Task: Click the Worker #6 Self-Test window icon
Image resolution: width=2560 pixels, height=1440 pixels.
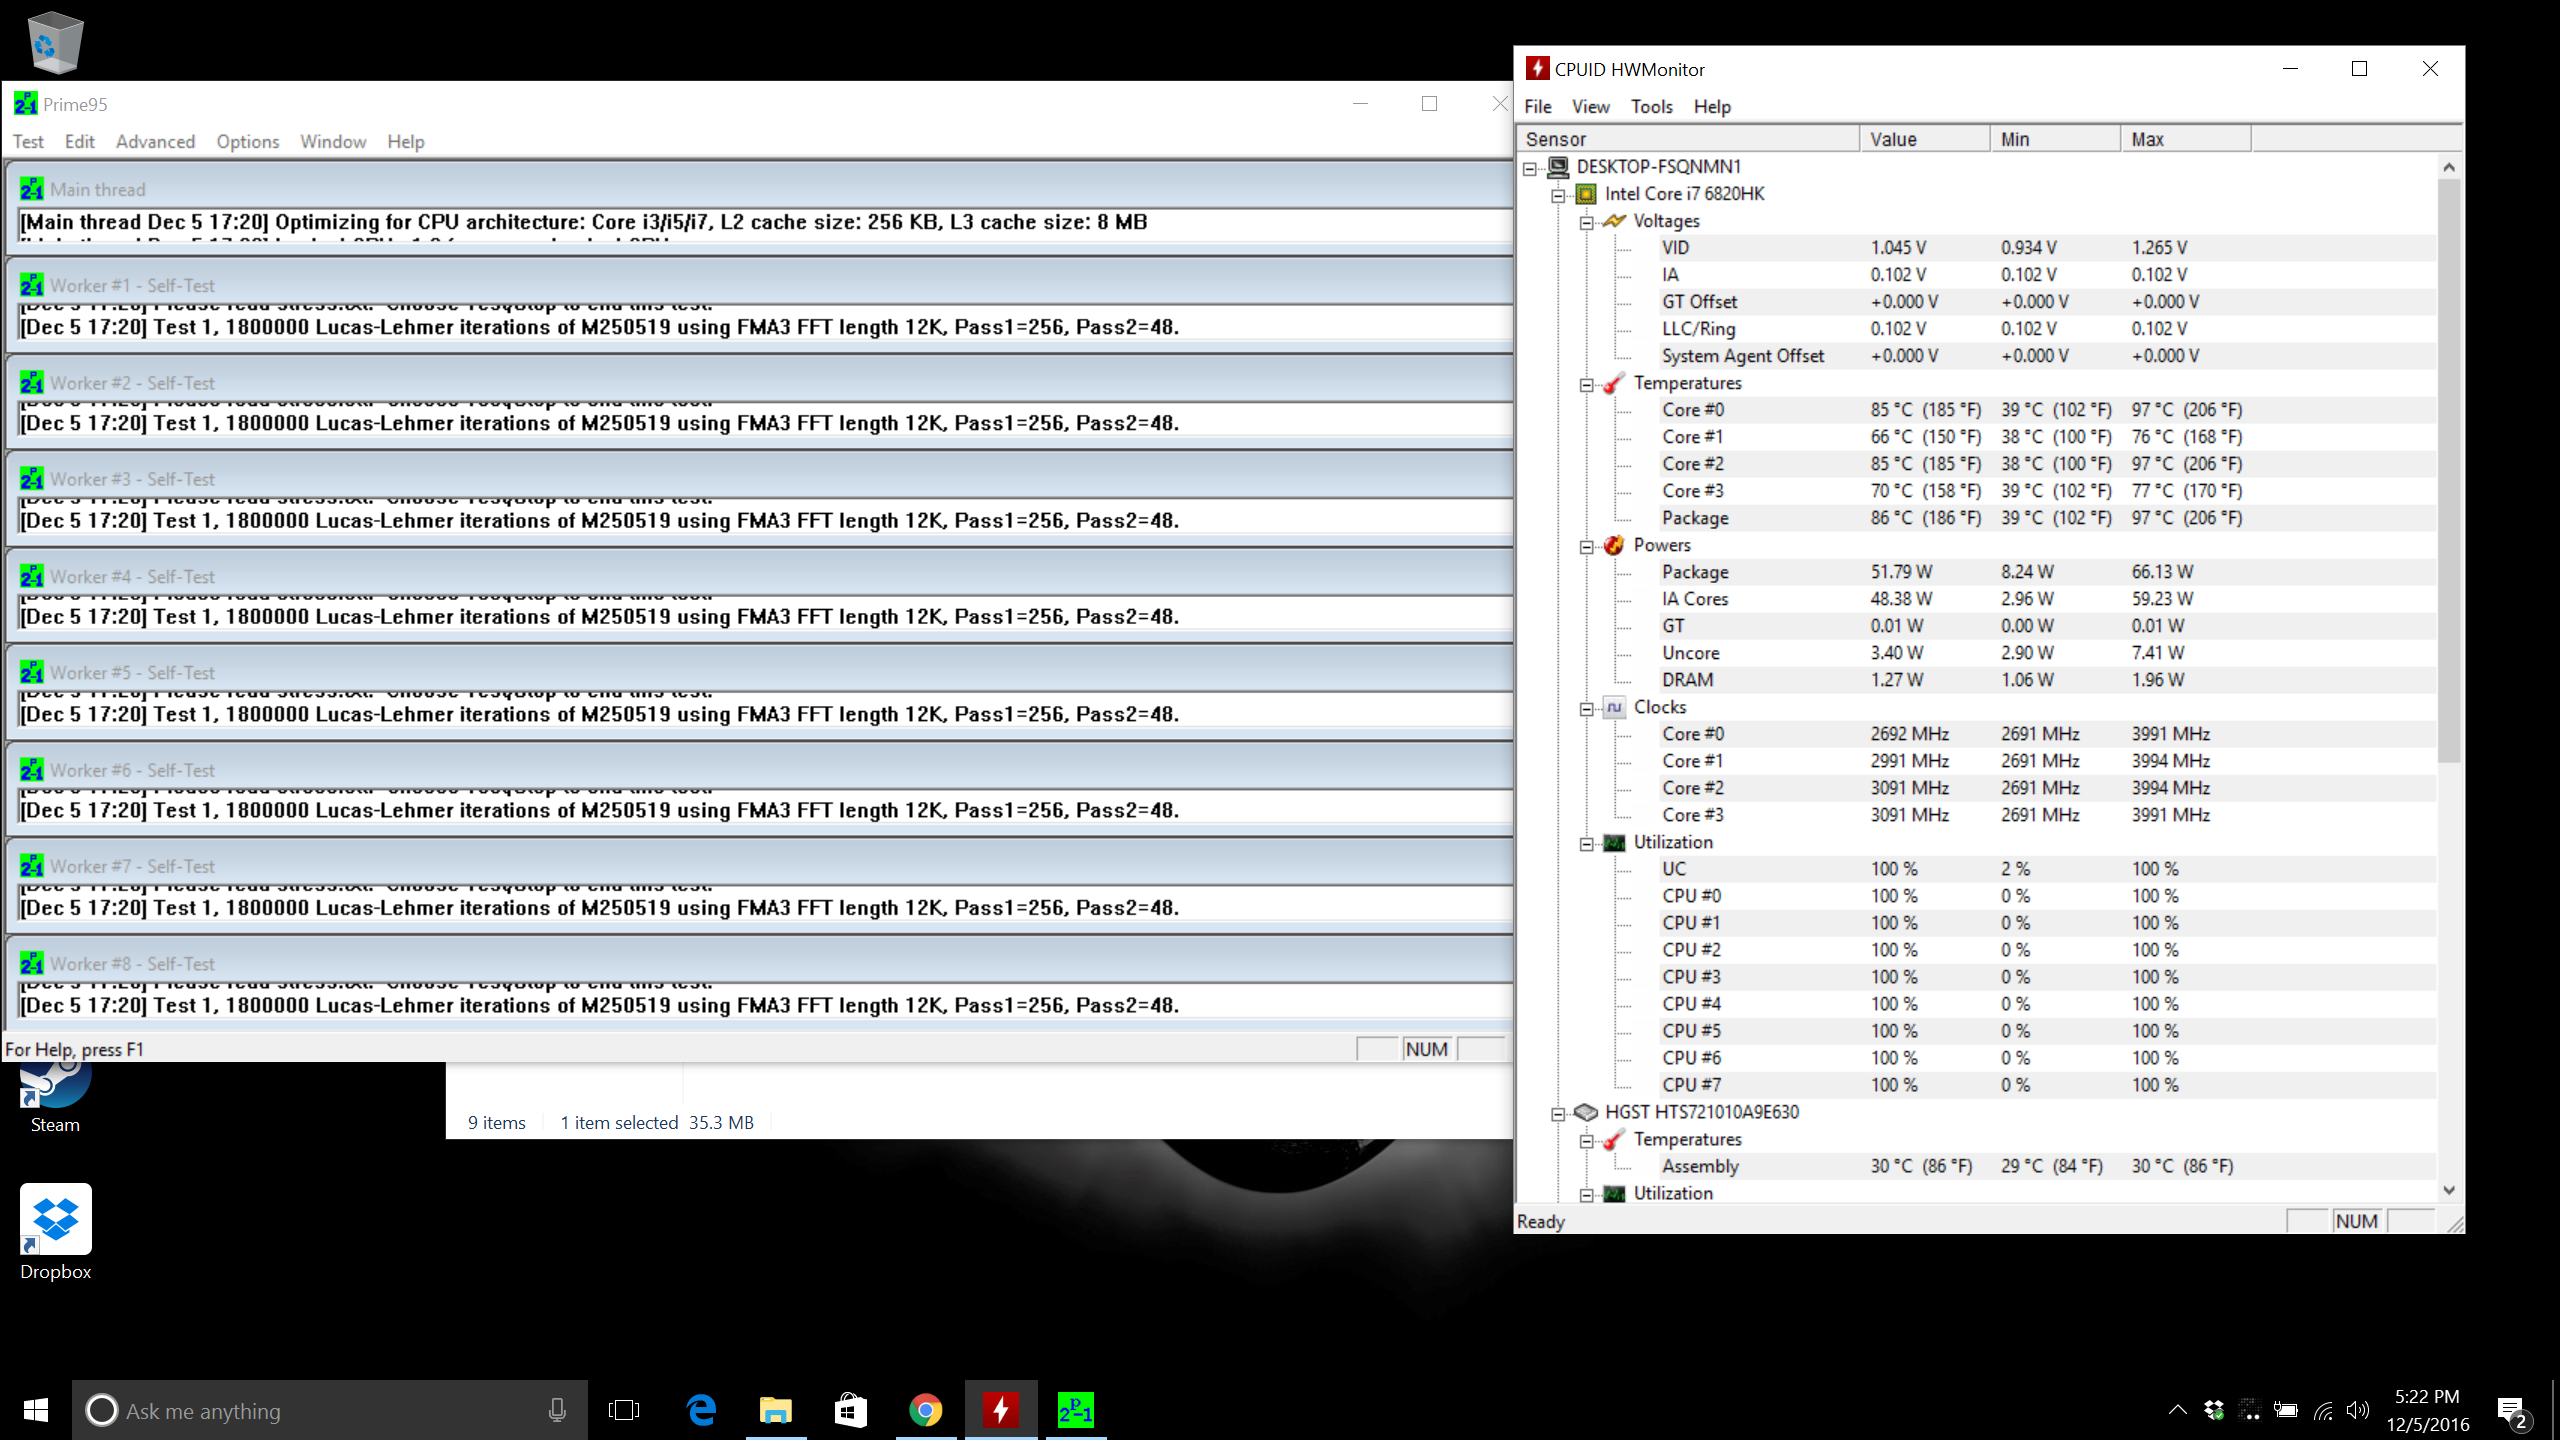Action: click(x=32, y=770)
